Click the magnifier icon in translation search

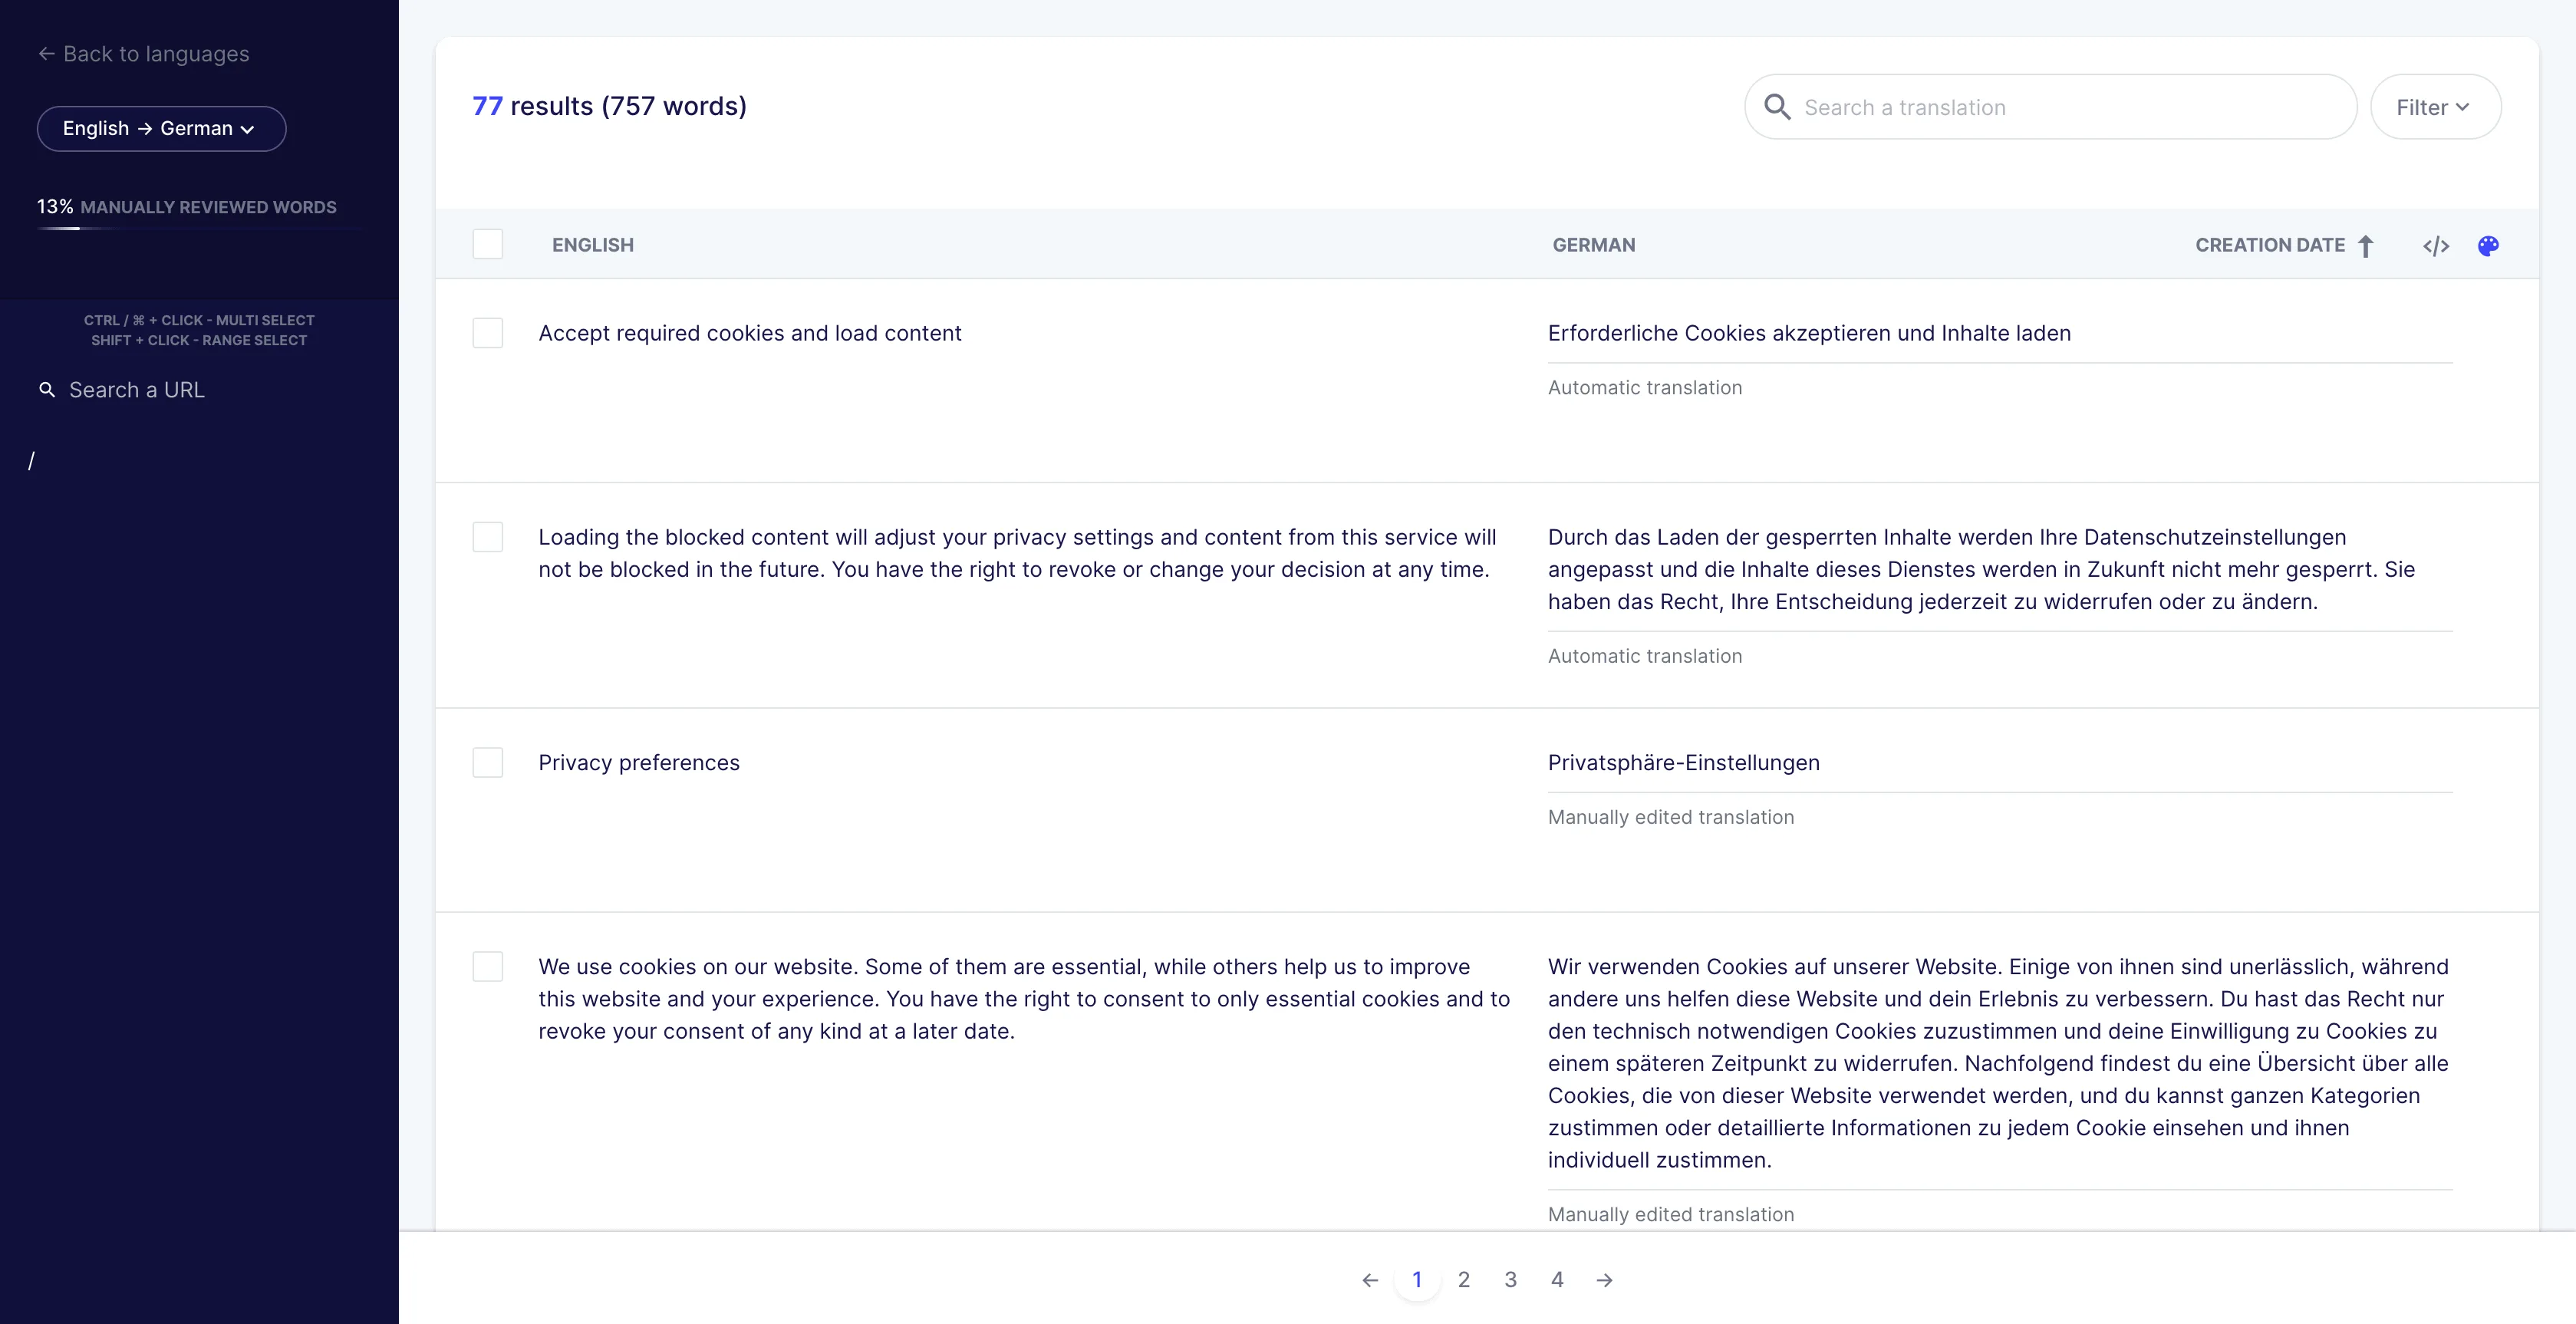(1777, 107)
